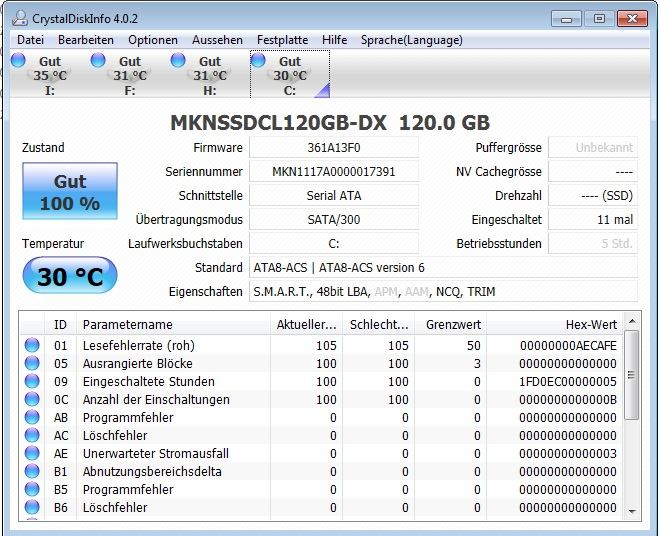The image size is (660, 536).
Task: Select the Anzahl der Einschaltungen parameter name
Action: coord(156,400)
